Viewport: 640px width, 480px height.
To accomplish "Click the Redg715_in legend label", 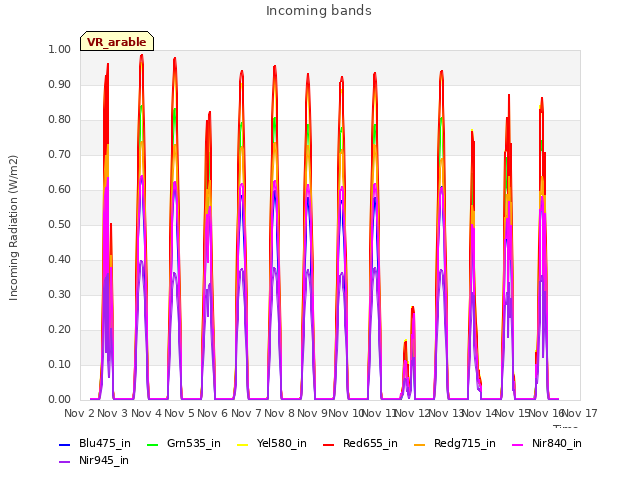I will coord(464,443).
